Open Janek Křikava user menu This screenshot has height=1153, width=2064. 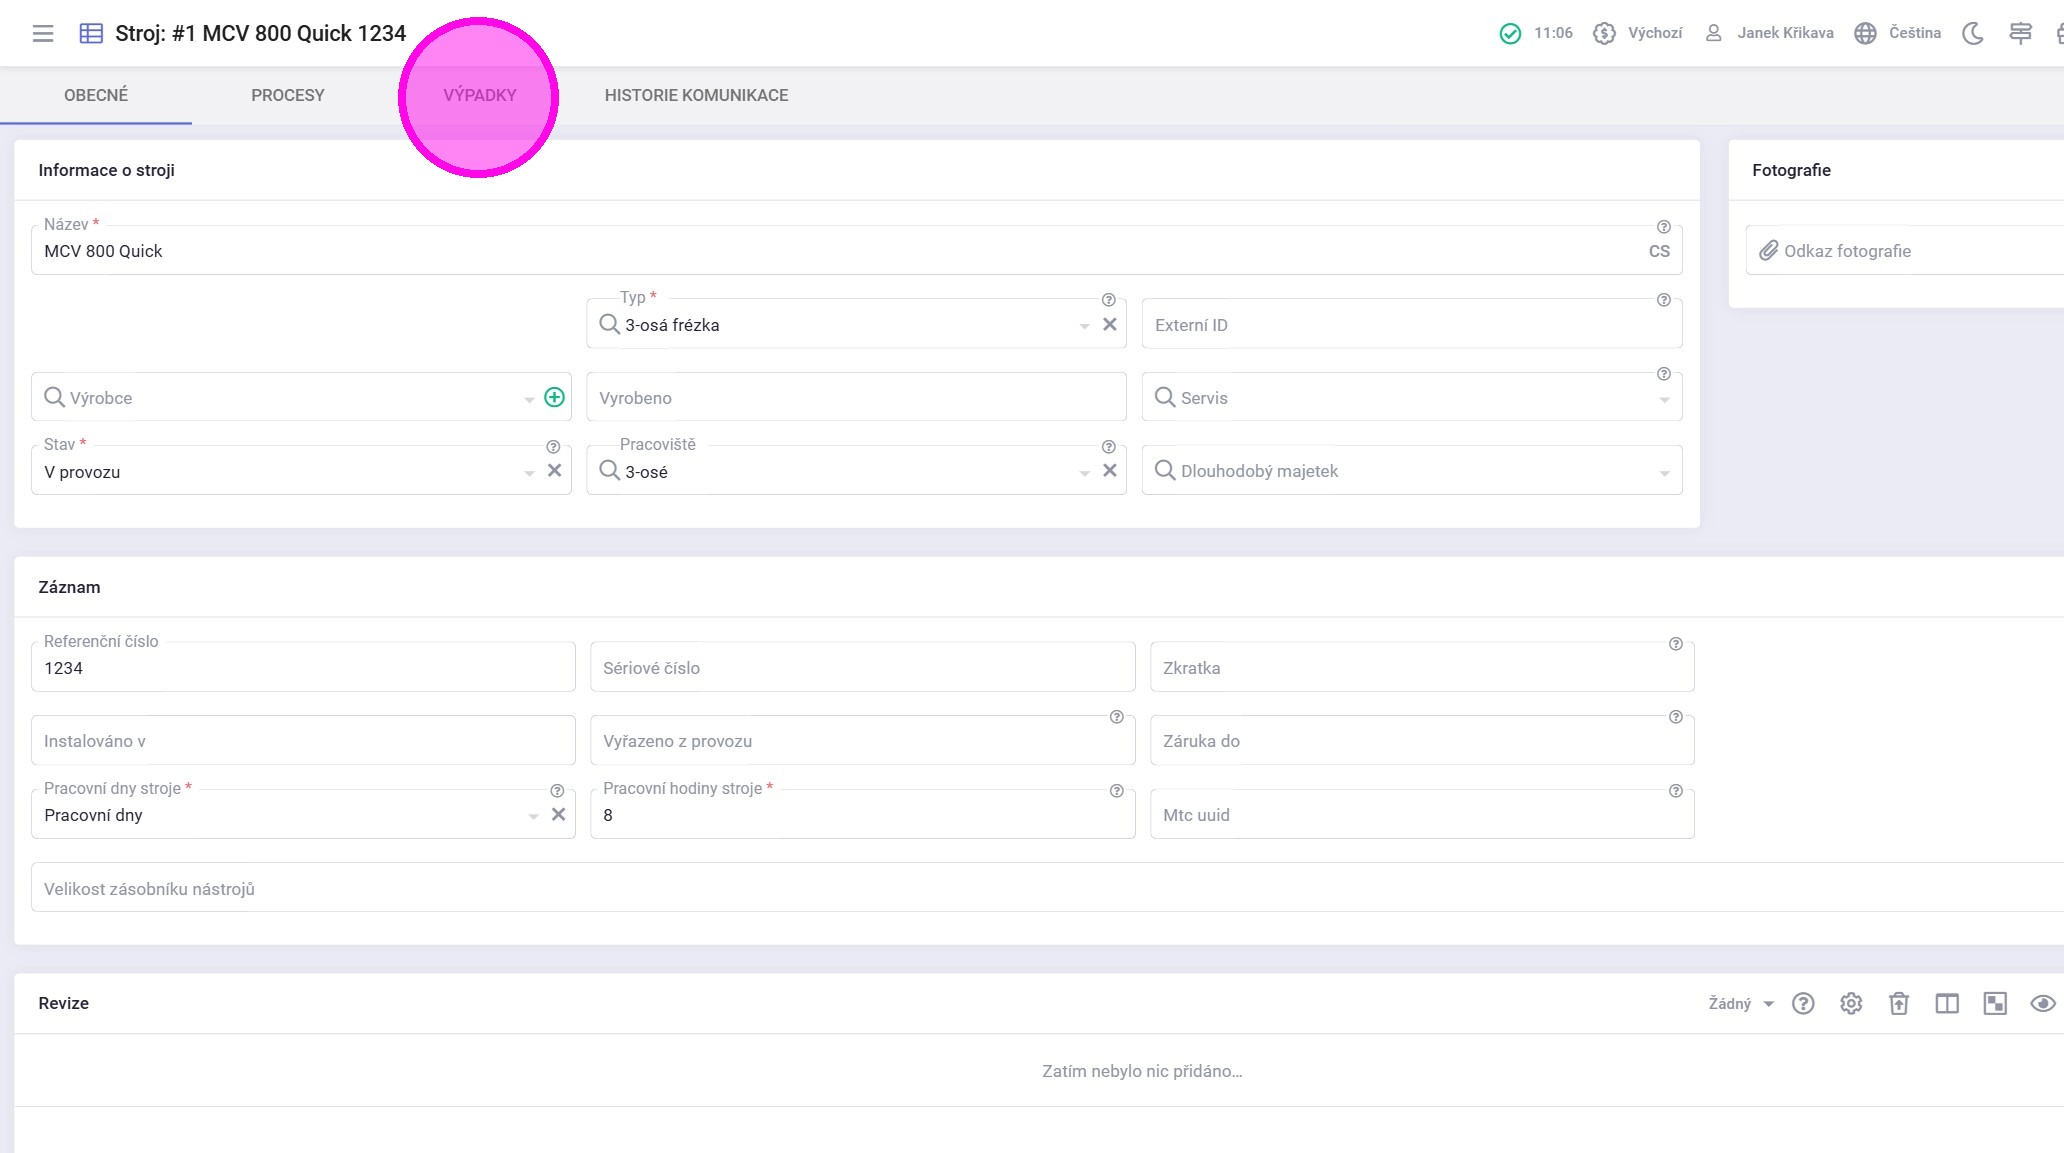pyautogui.click(x=1770, y=33)
